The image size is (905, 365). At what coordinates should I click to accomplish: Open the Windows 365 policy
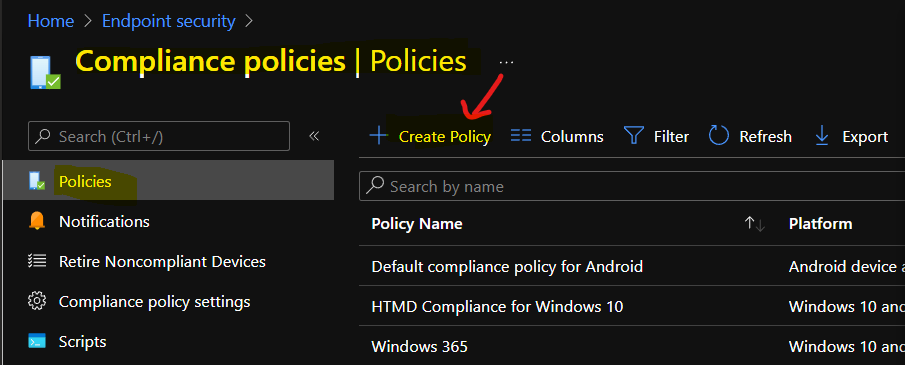[x=420, y=346]
